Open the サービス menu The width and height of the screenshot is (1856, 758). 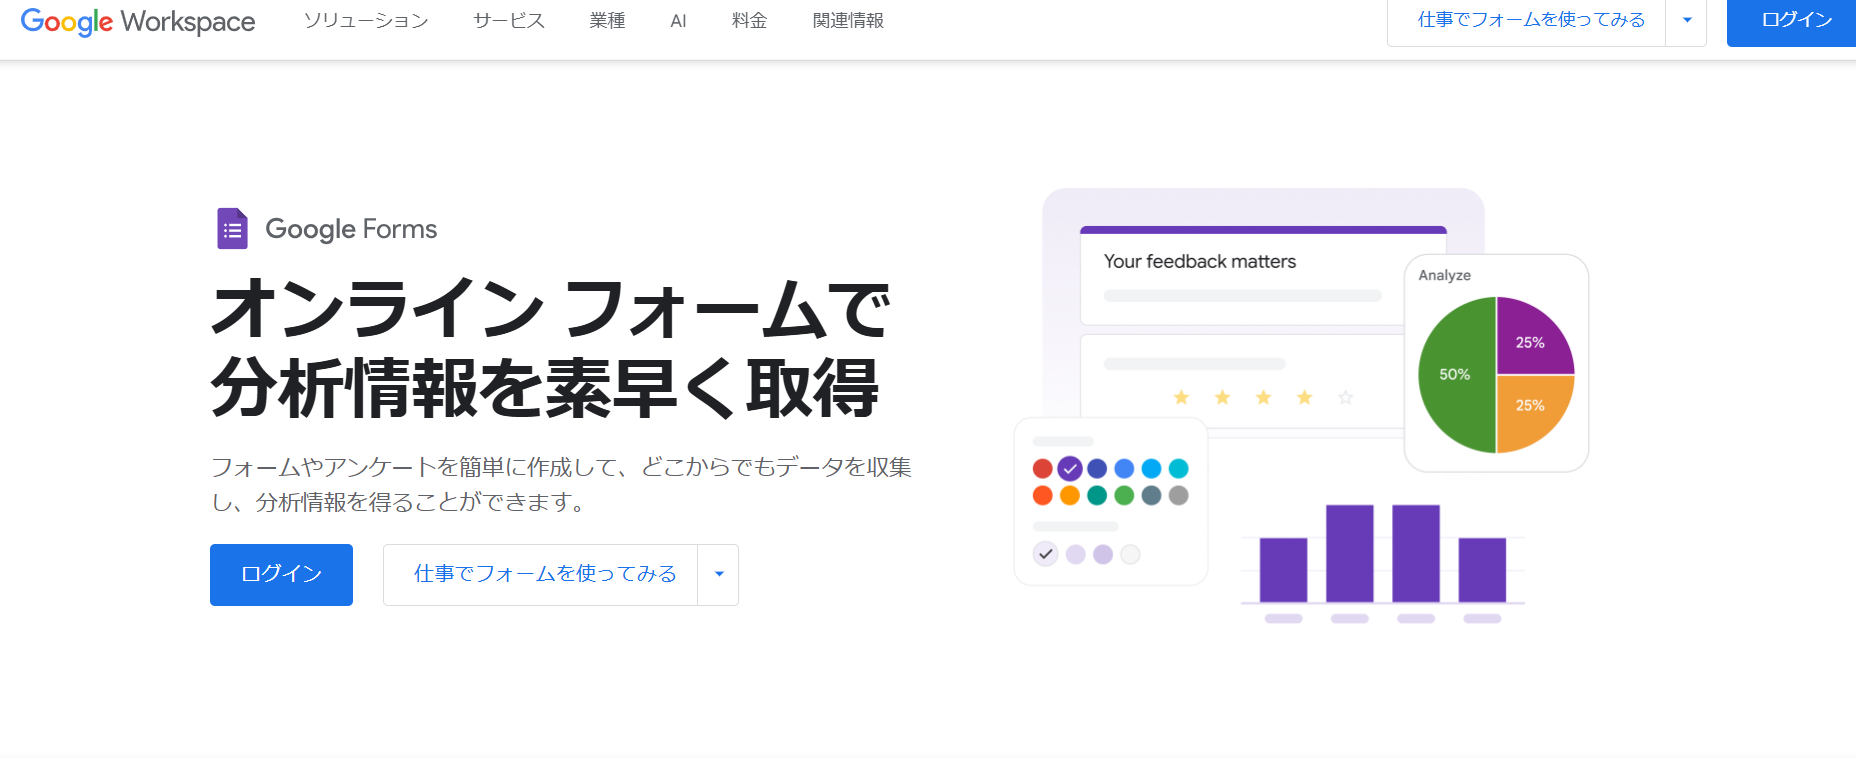coord(509,21)
